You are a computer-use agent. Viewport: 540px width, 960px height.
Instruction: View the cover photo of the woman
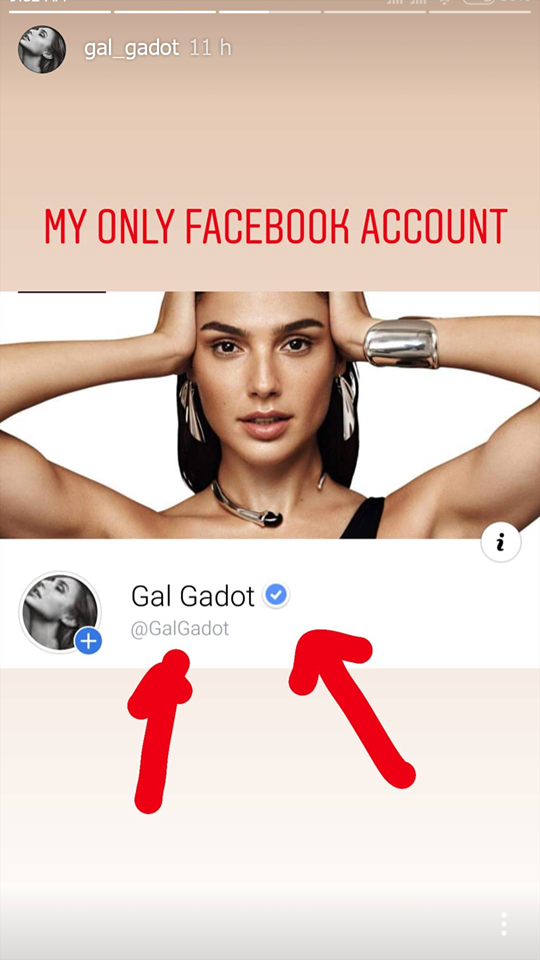[270, 415]
